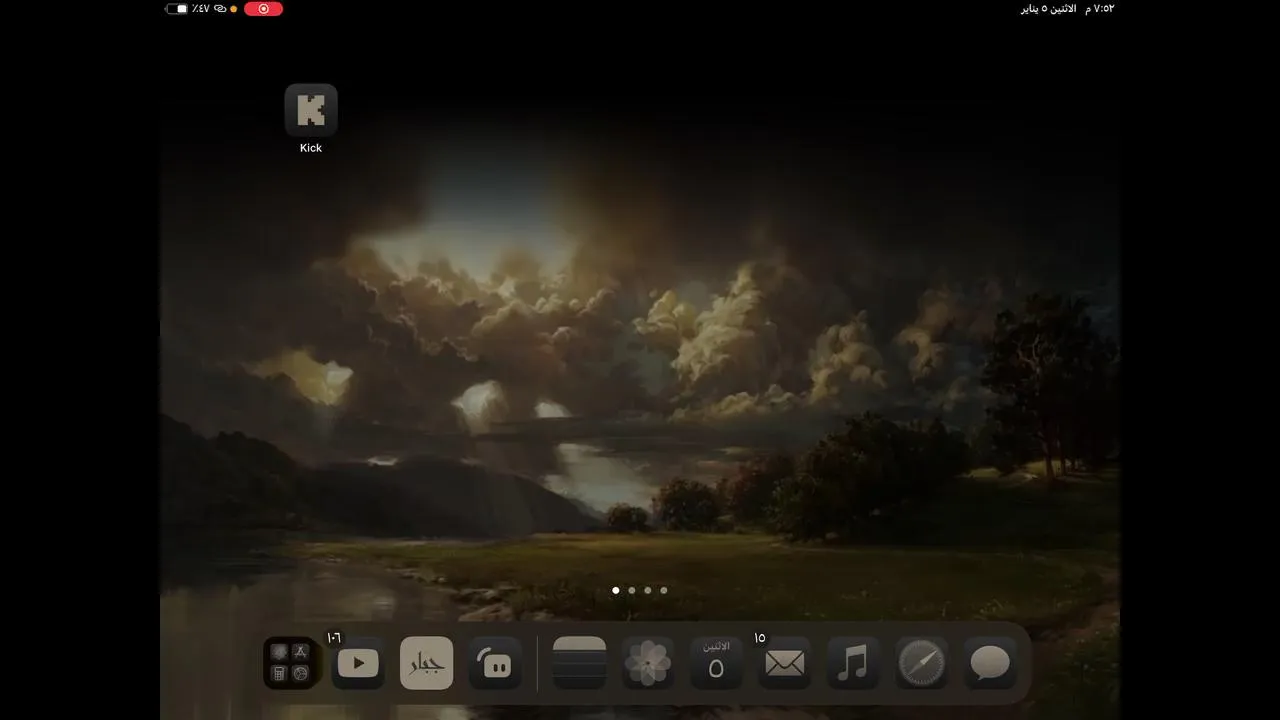Tap the Kick label under the icon

(311, 148)
